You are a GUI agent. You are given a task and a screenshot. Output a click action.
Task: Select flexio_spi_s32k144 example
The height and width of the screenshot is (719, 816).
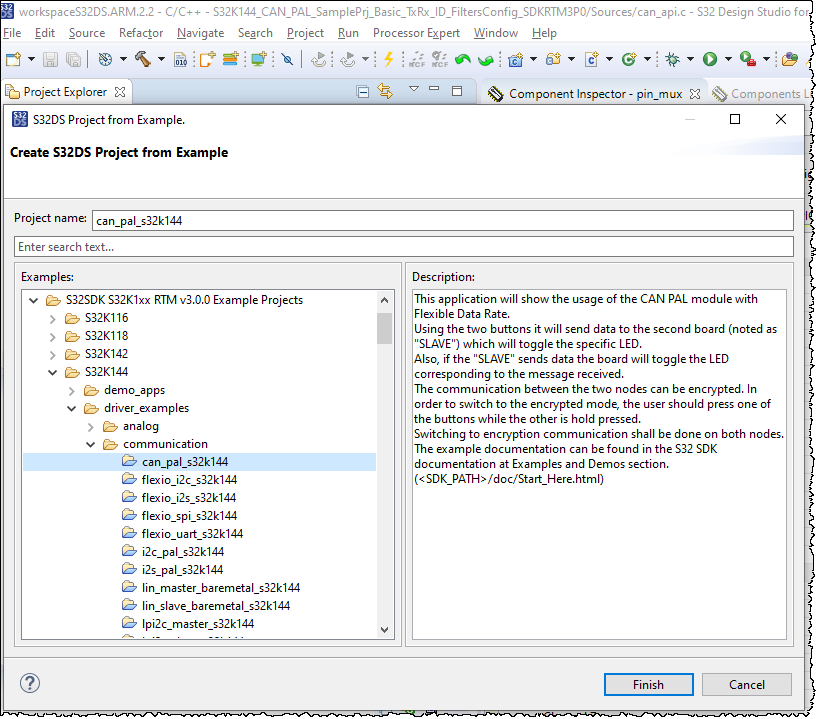point(189,516)
